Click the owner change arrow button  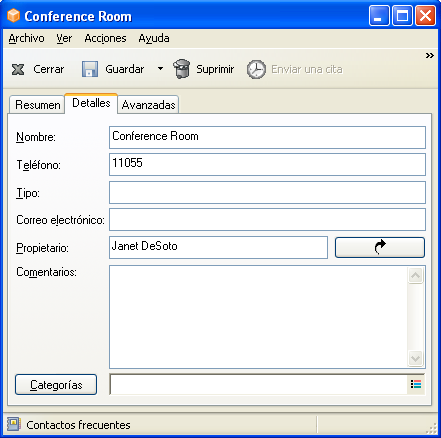tap(380, 247)
